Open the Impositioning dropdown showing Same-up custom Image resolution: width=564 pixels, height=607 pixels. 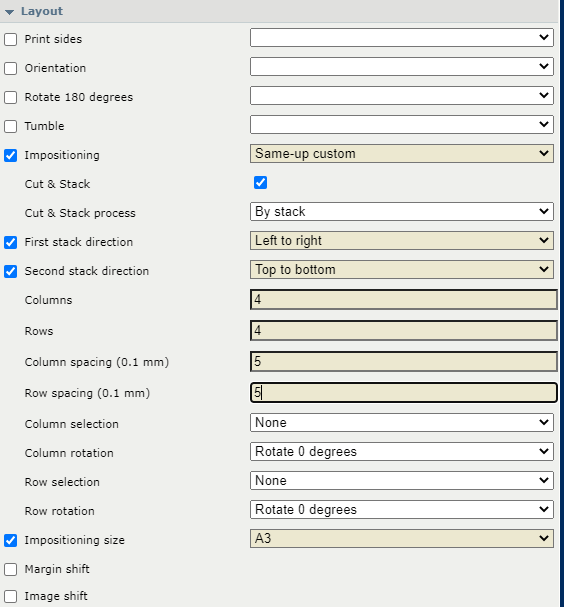click(x=402, y=154)
